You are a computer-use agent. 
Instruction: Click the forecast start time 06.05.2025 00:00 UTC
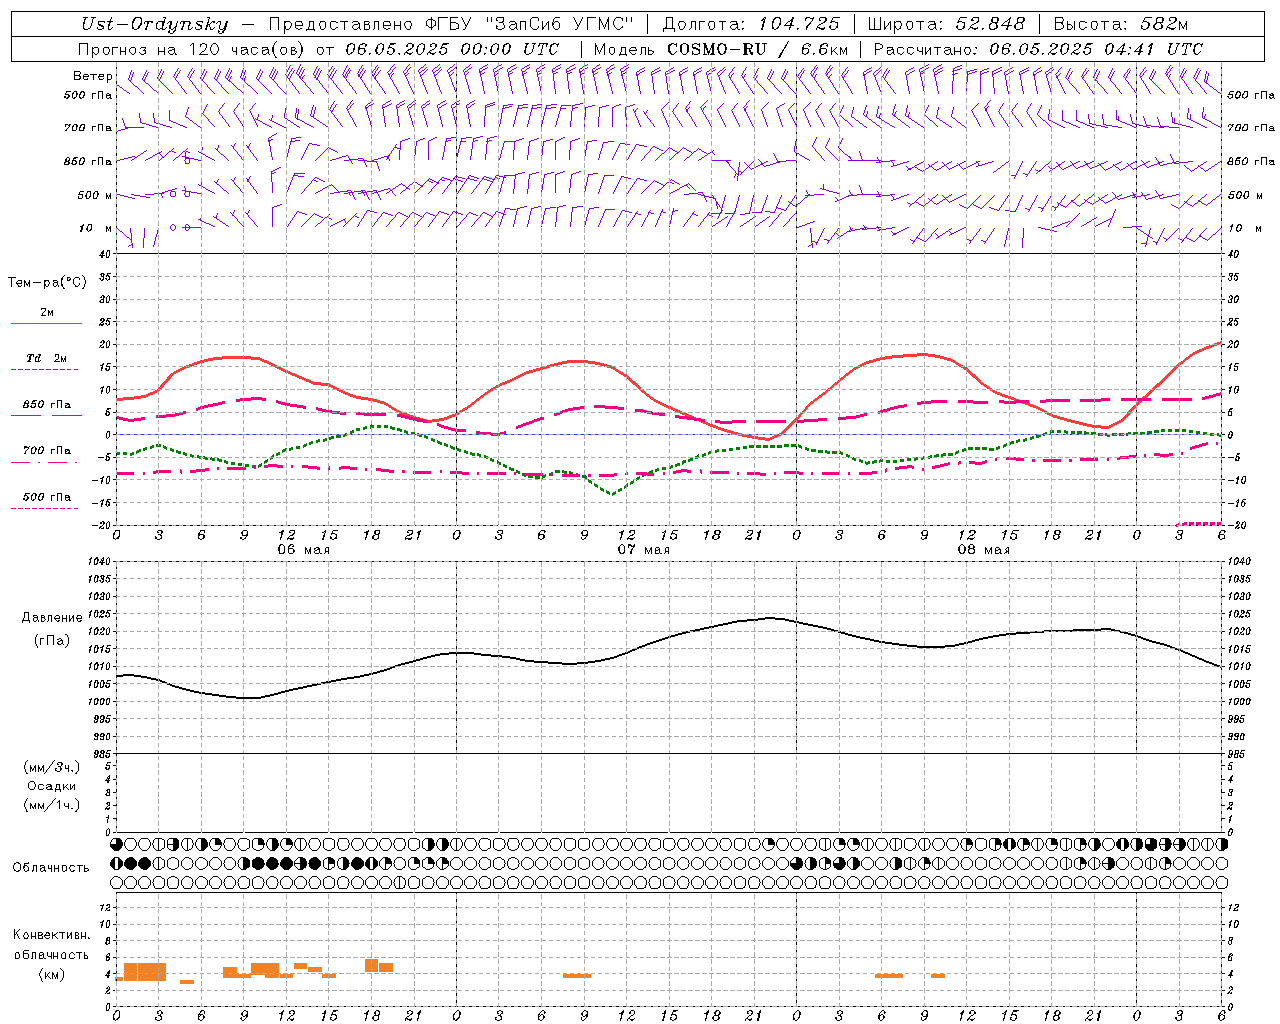452,49
